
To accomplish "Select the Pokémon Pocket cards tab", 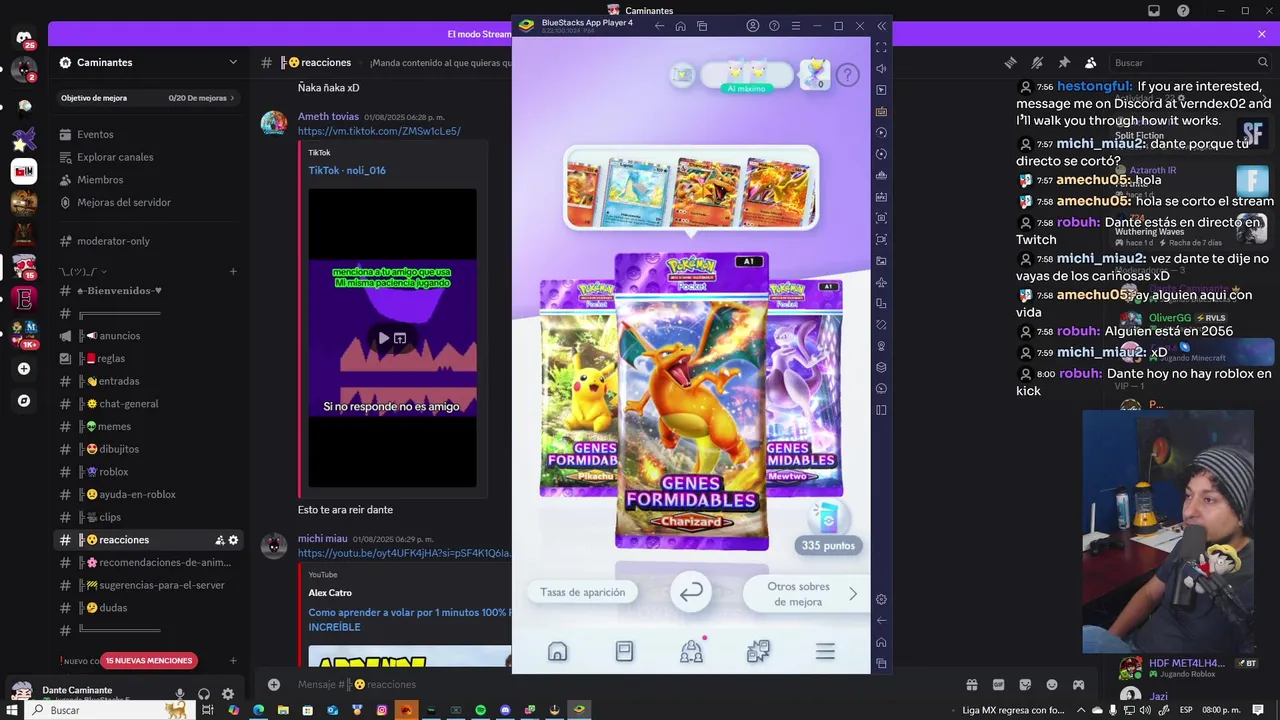I will coord(624,652).
